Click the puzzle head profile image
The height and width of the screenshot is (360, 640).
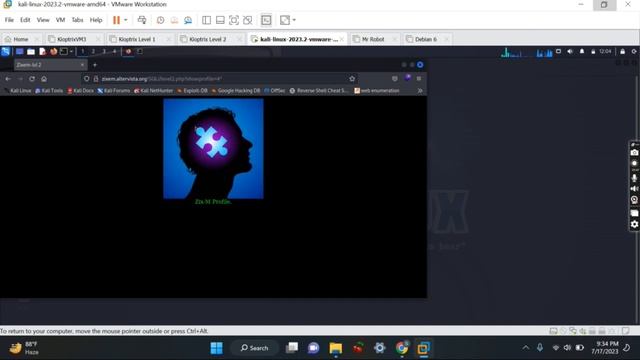213,149
